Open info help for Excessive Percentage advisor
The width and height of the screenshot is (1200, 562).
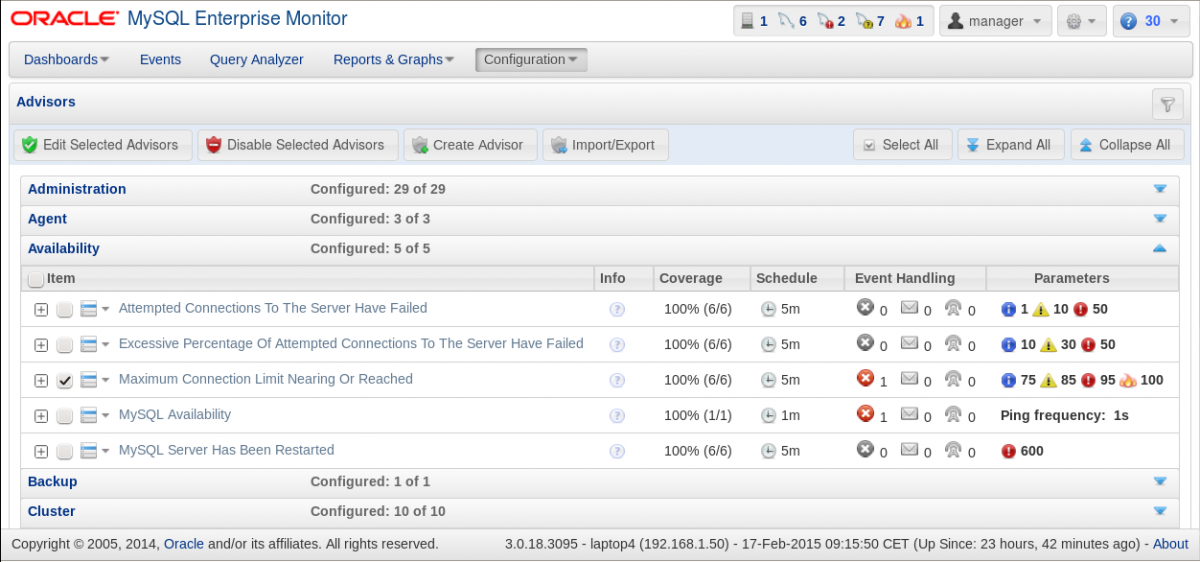coord(617,345)
